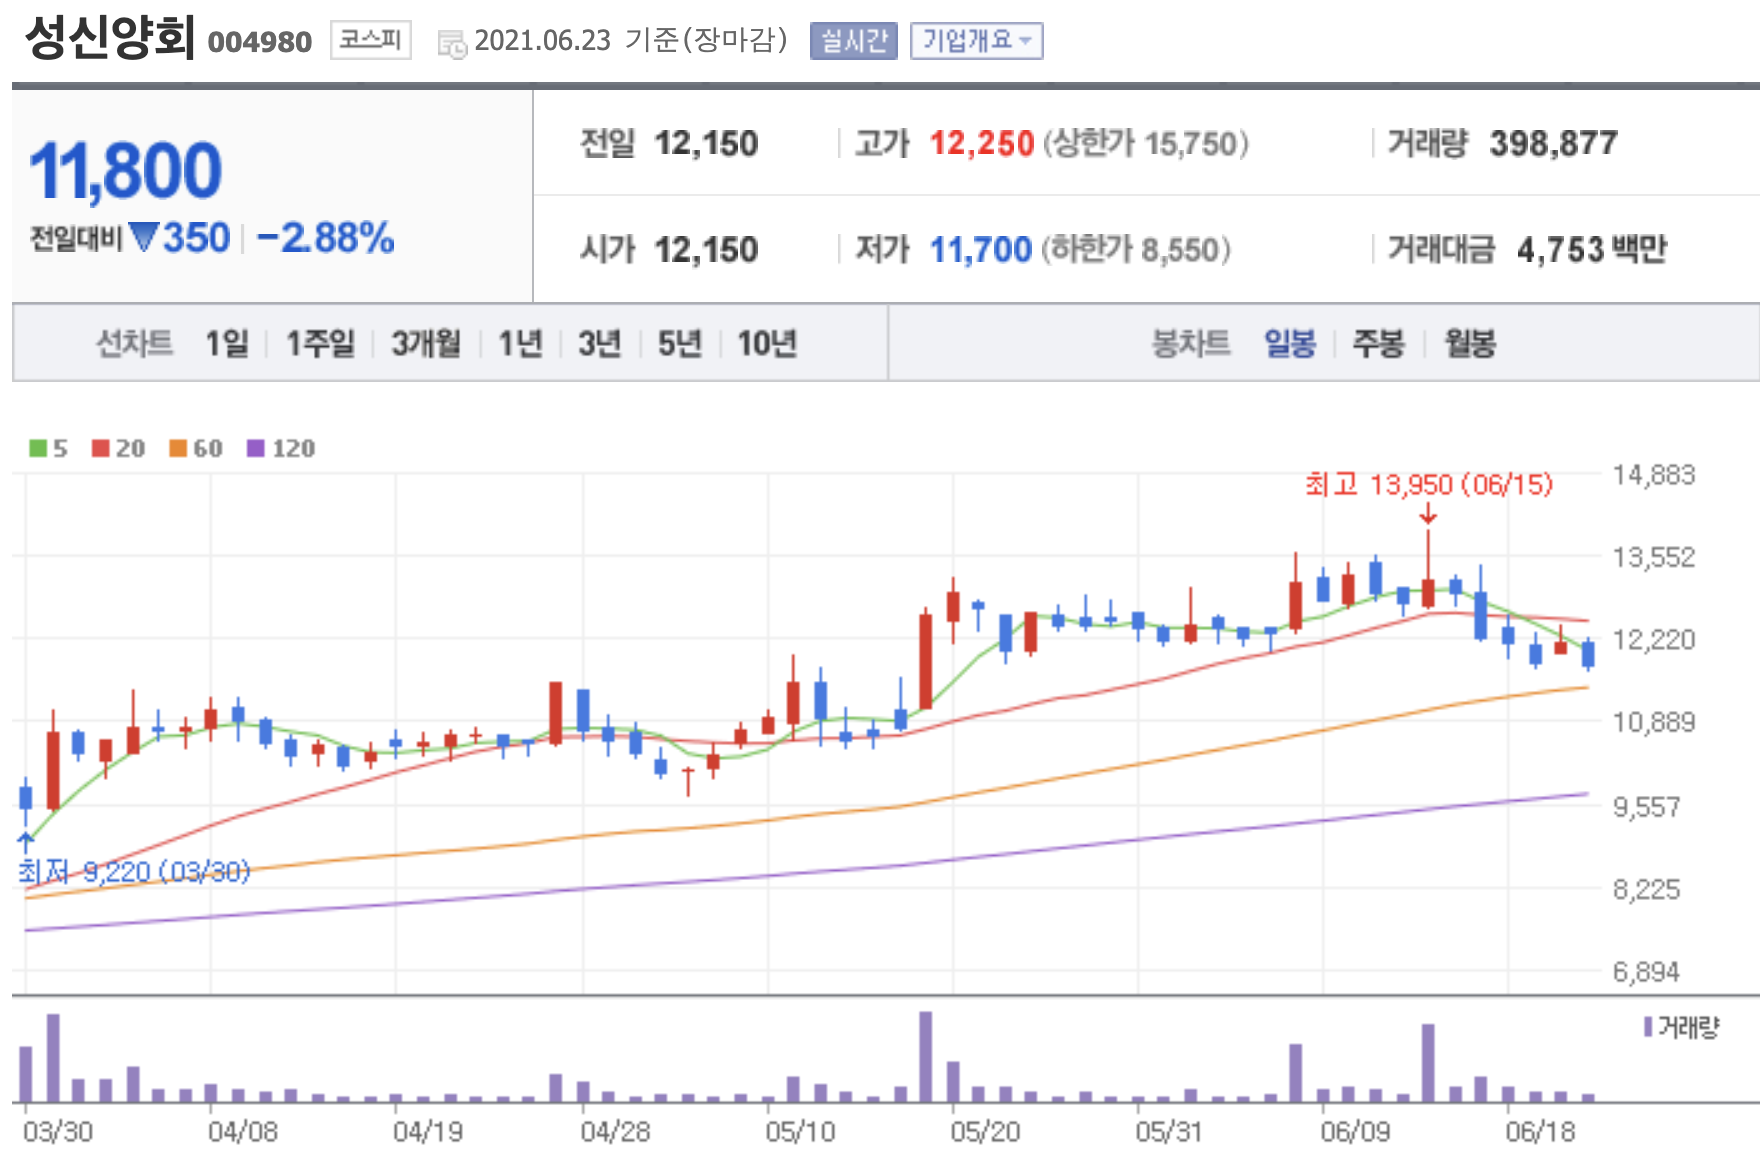Select the 5년 line chart period
This screenshot has width=1760, height=1160.
point(680,343)
